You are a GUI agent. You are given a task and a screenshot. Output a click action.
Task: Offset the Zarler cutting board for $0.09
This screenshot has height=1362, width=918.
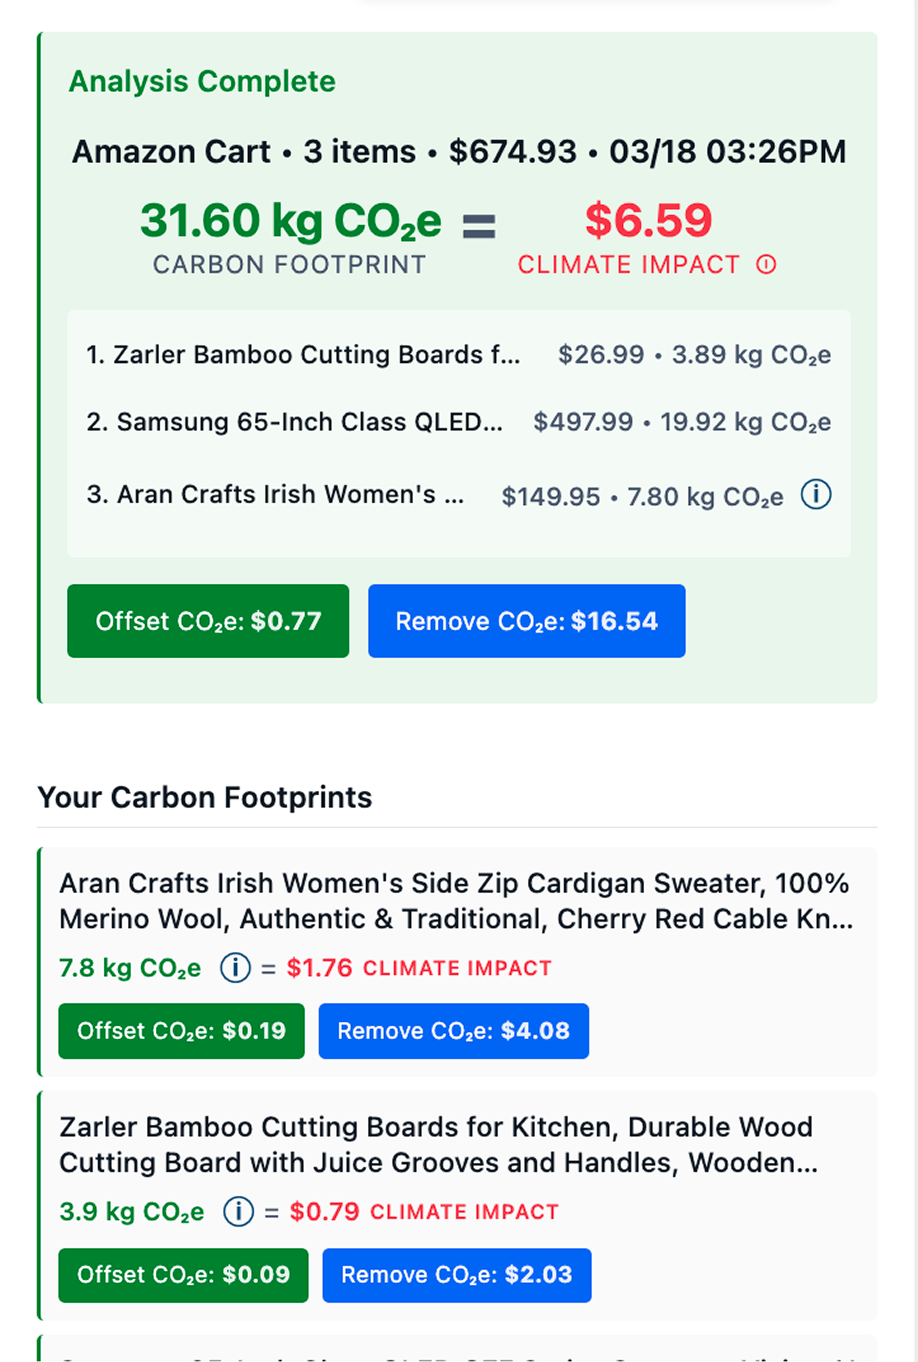pyautogui.click(x=183, y=1275)
